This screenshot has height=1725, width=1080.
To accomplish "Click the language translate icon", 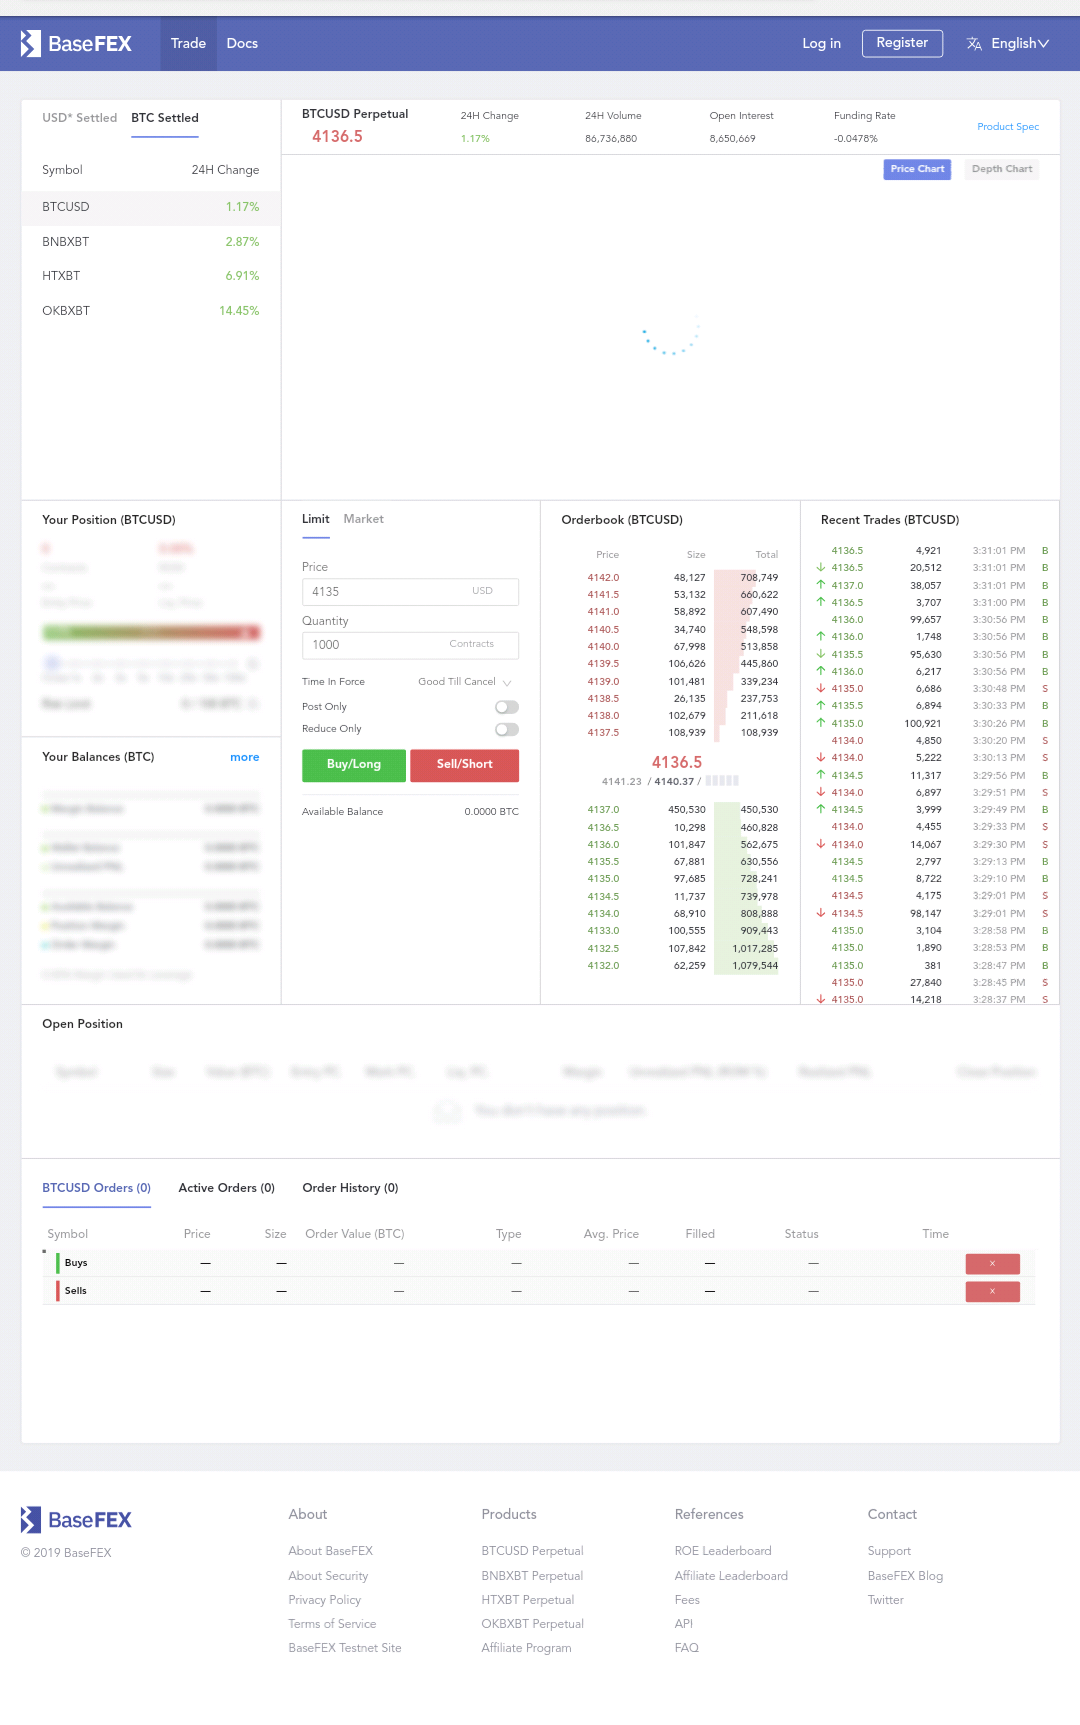I will (x=974, y=43).
